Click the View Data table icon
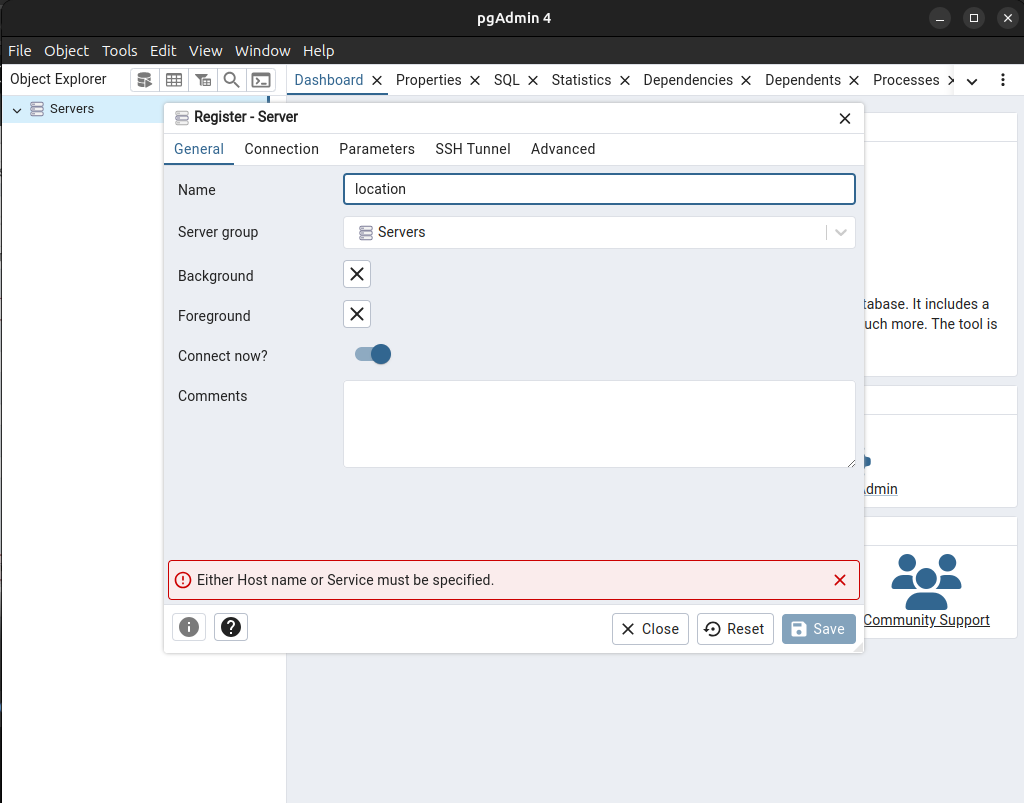The width and height of the screenshot is (1024, 803). coord(174,80)
